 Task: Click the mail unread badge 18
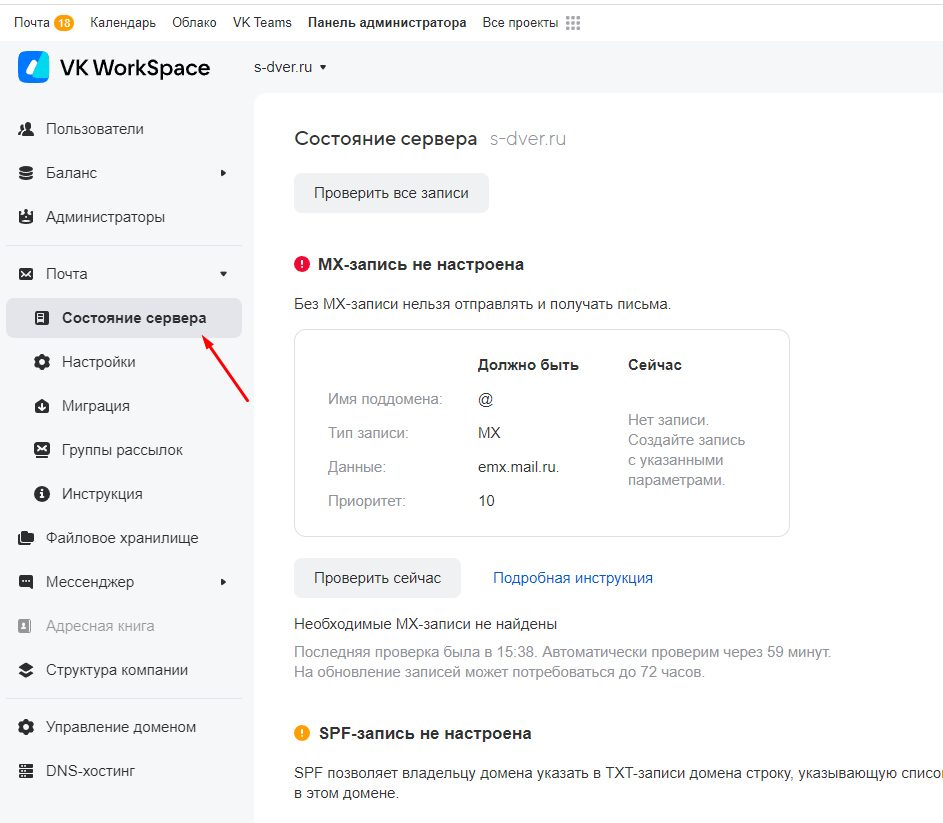pos(64,23)
